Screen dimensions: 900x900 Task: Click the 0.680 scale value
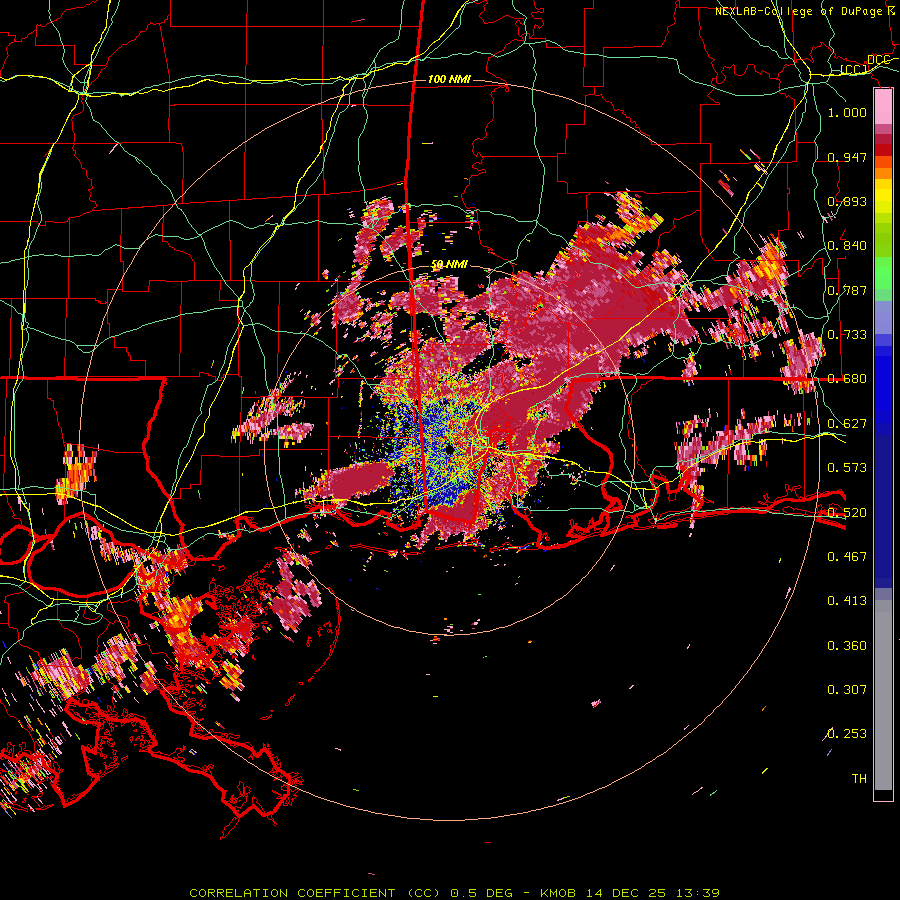847,379
